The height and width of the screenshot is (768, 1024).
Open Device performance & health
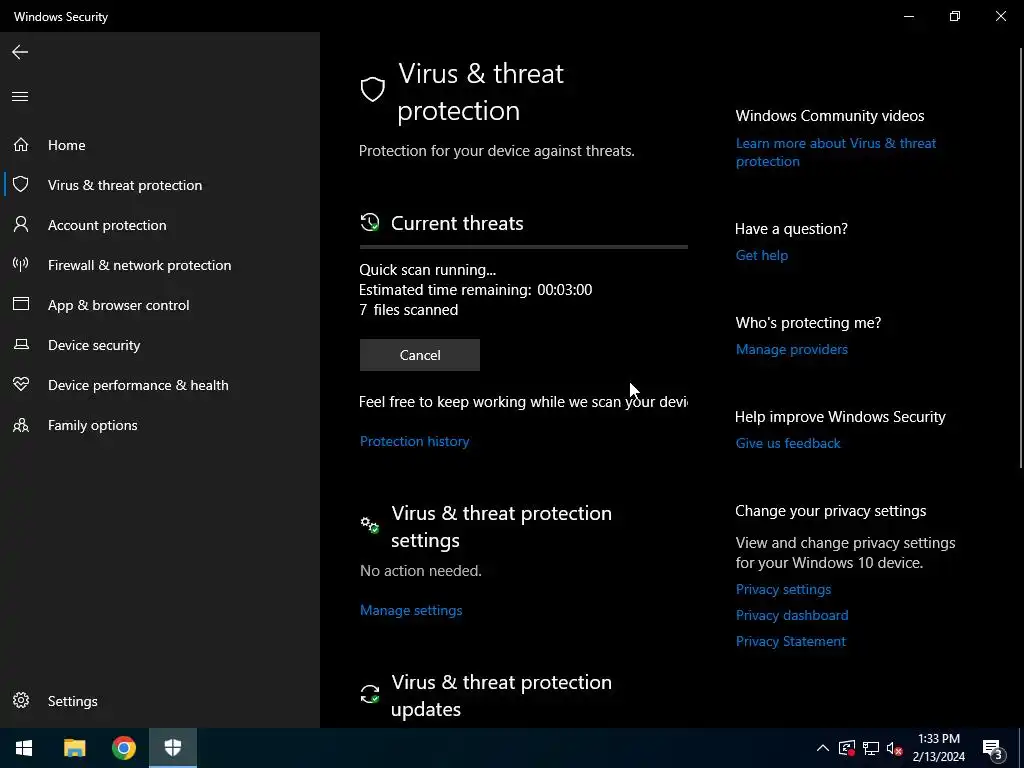pyautogui.click(x=160, y=385)
